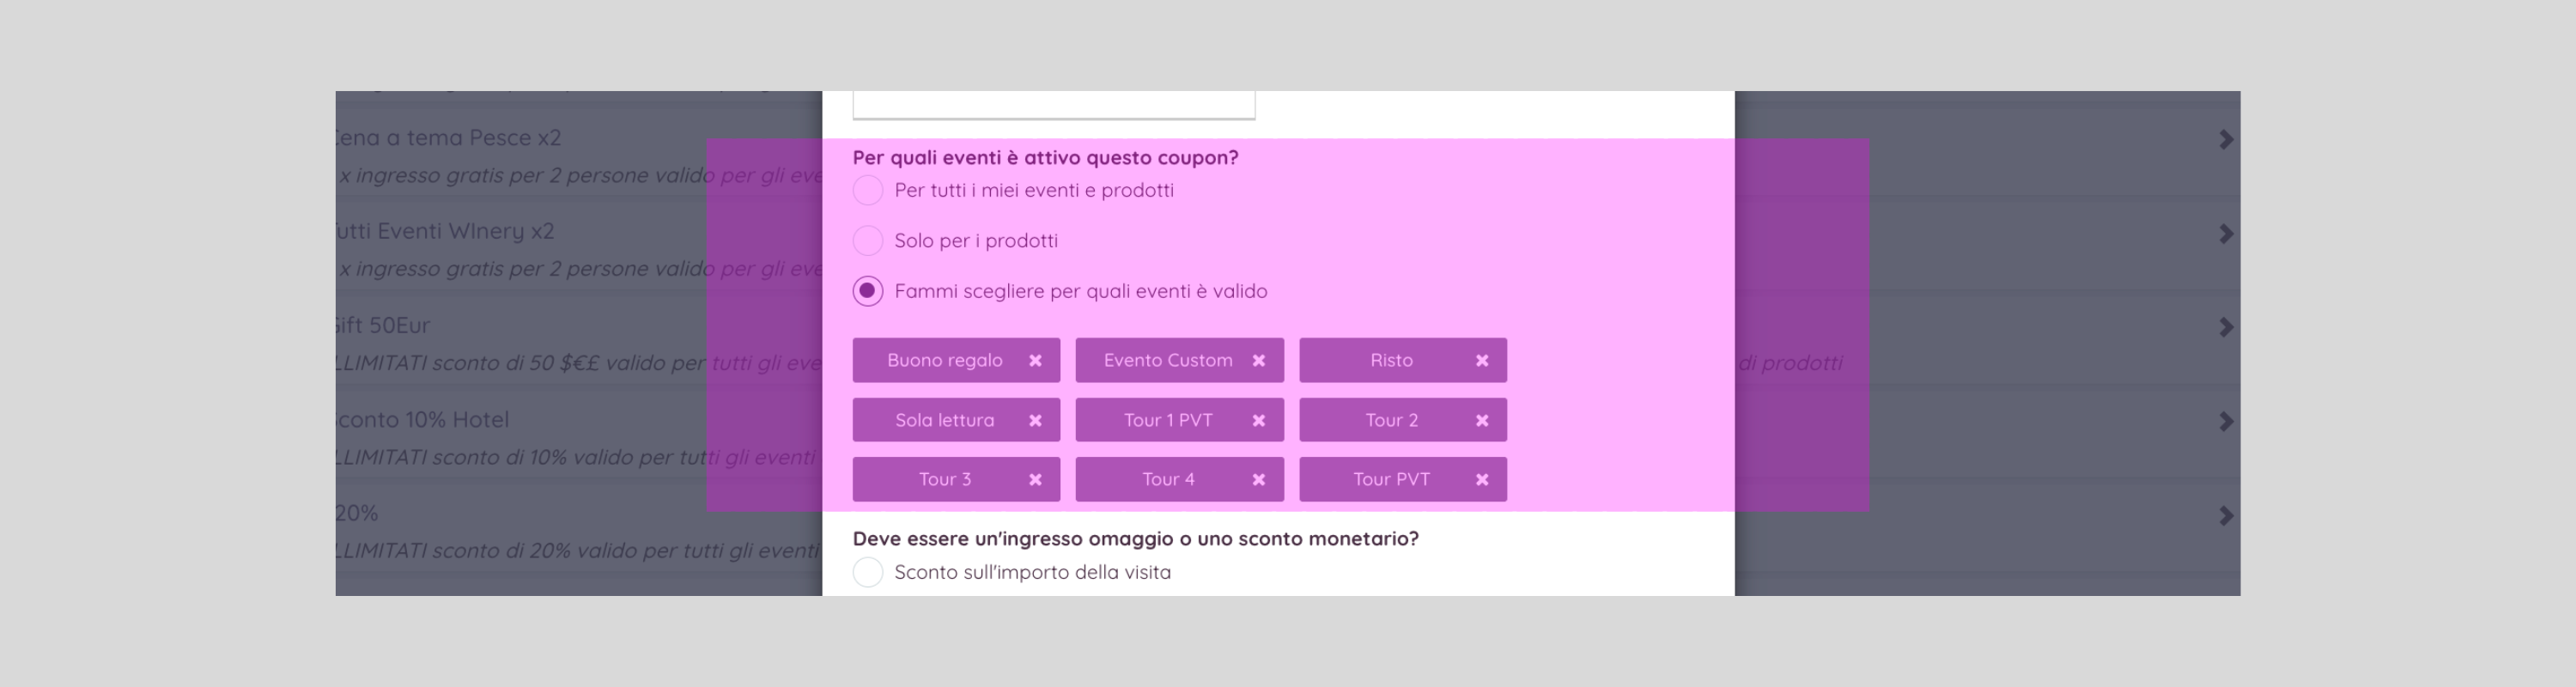The image size is (2576, 687).
Task: Expand the 'Tutti Eventi Winery x2' row chevron
Action: pyautogui.click(x=2225, y=234)
